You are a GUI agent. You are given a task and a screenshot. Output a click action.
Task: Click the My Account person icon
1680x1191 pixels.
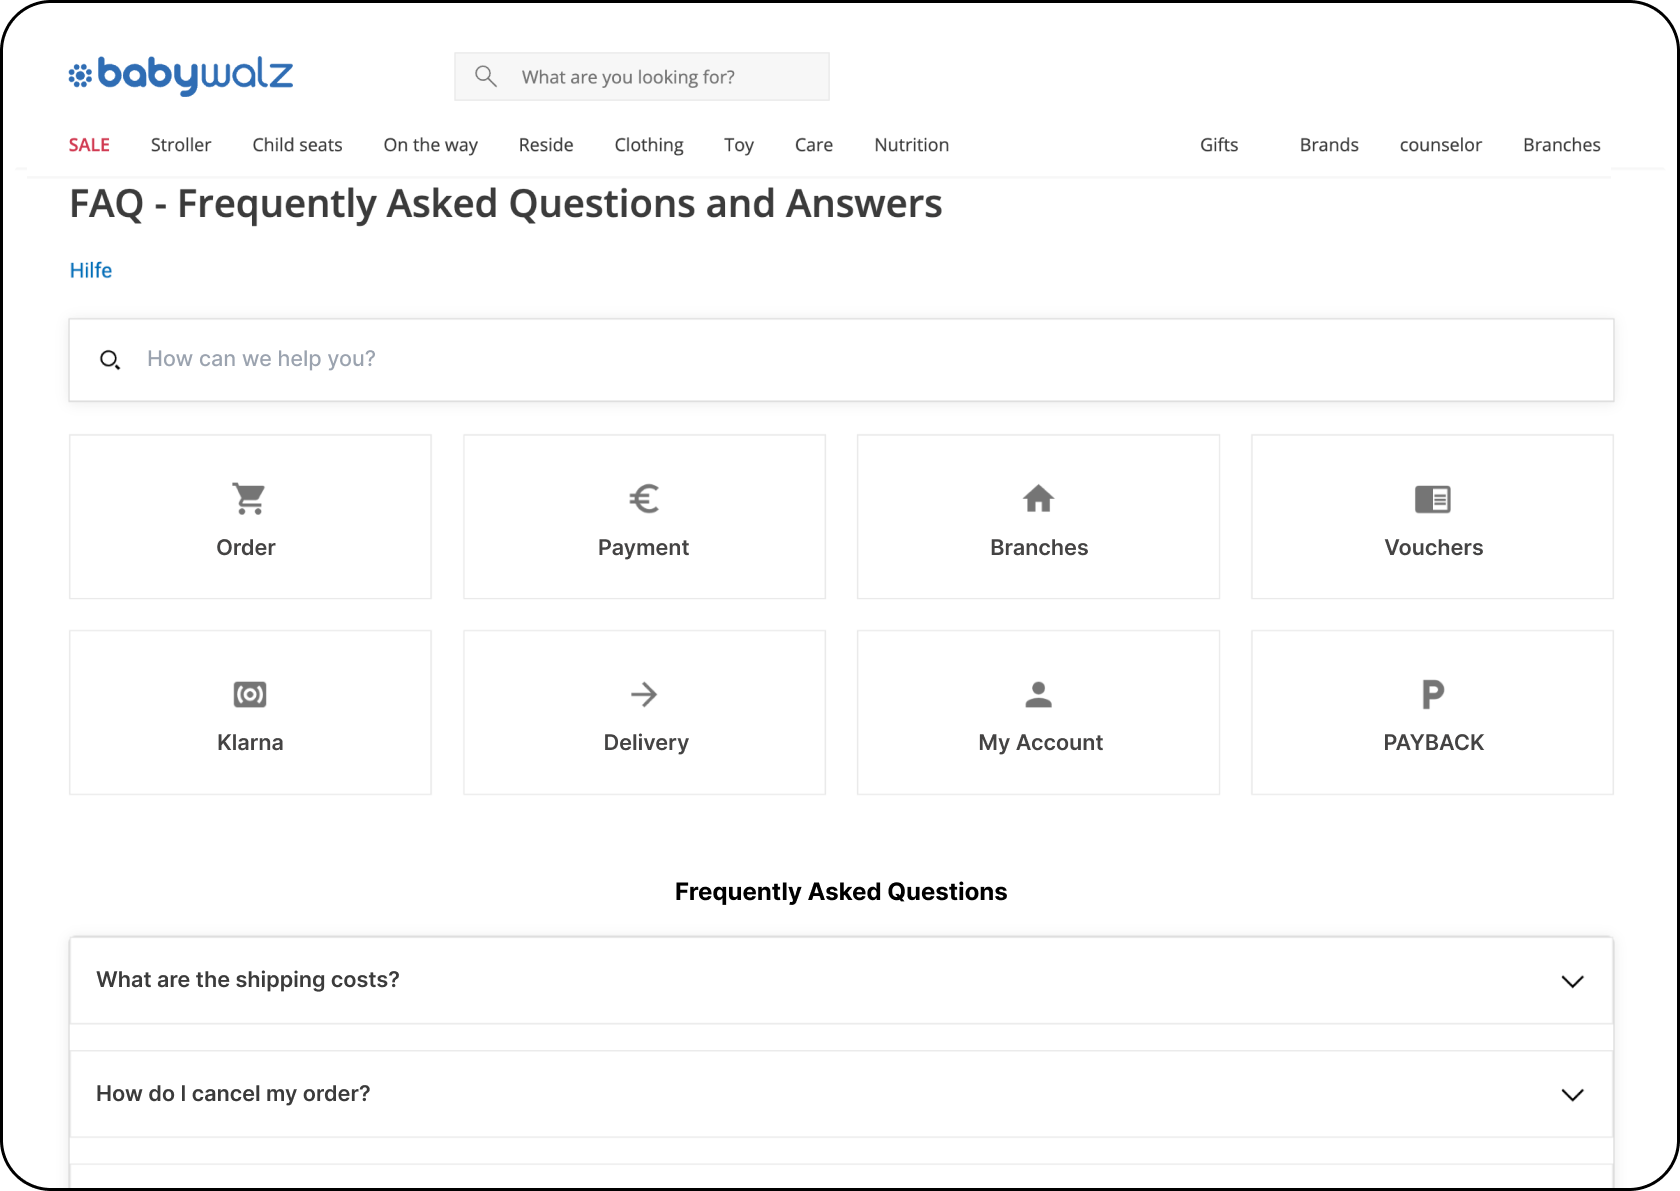[1038, 694]
